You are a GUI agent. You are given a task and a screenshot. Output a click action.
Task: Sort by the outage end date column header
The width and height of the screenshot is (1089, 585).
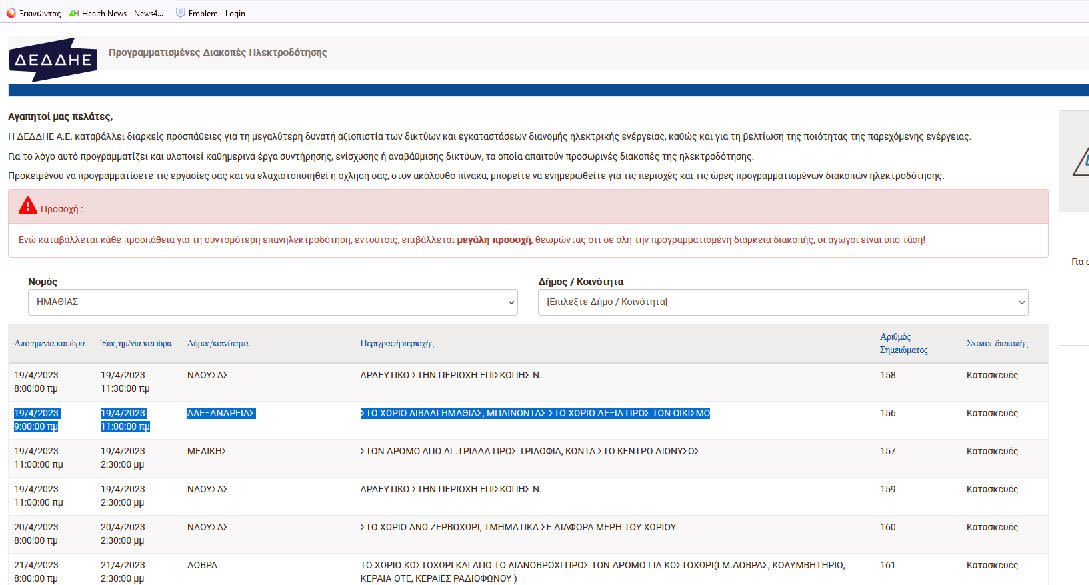pyautogui.click(x=137, y=343)
